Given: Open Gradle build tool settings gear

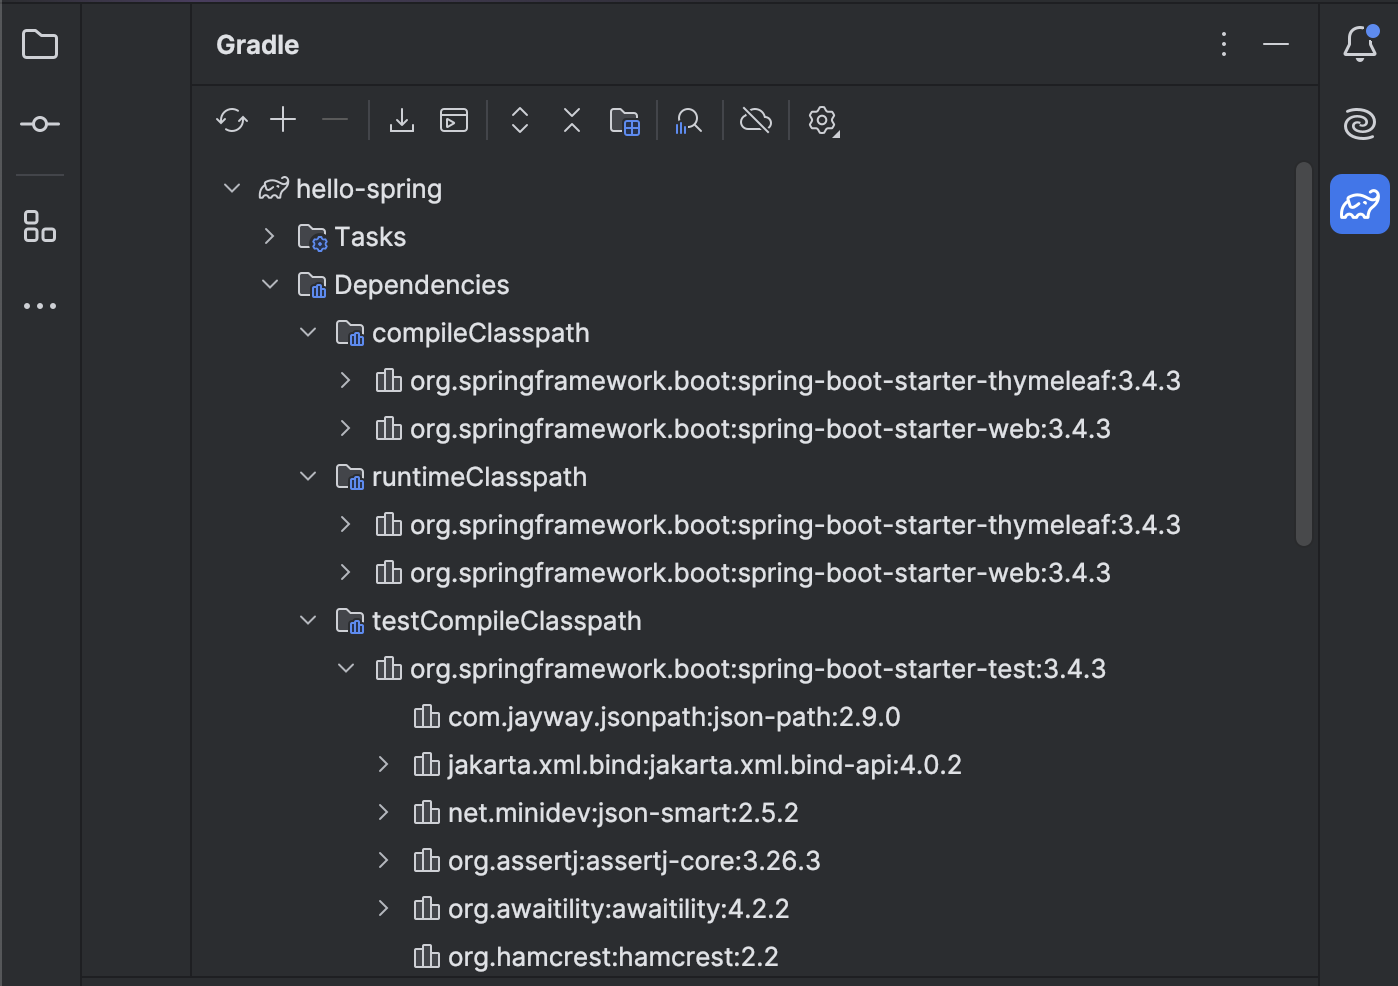Looking at the screenshot, I should point(823,121).
